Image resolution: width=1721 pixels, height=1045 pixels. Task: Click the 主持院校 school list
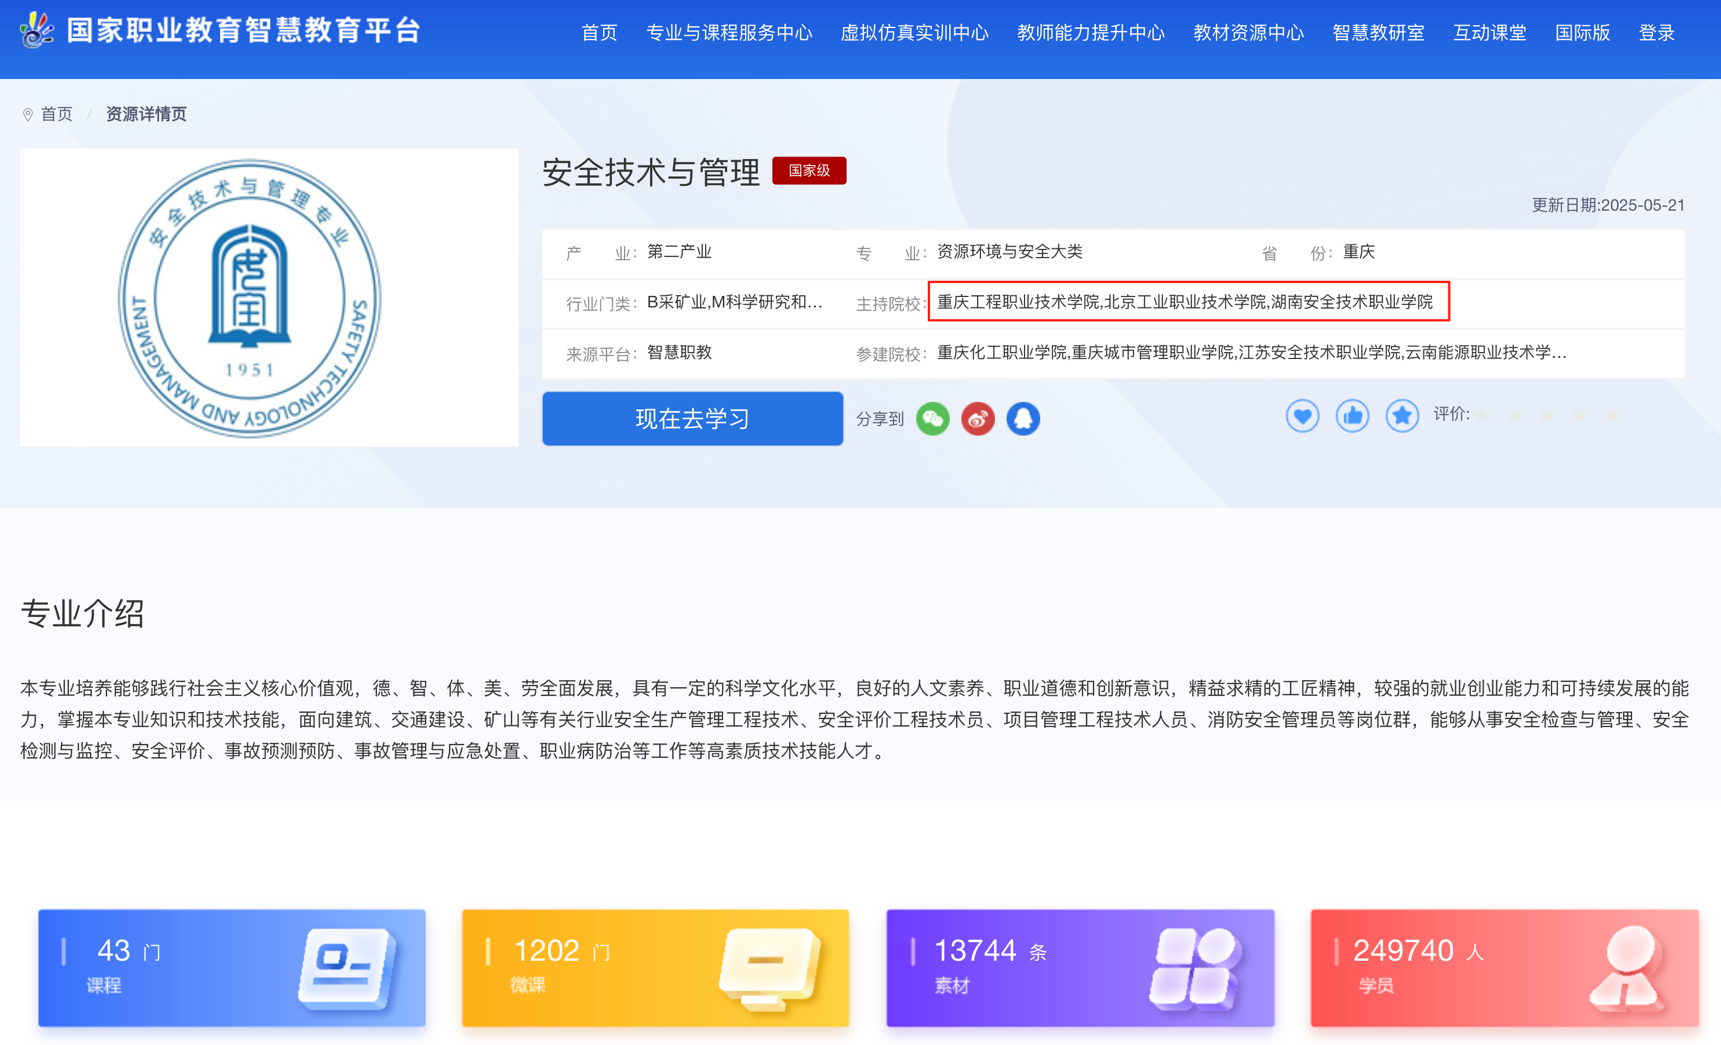[1185, 302]
